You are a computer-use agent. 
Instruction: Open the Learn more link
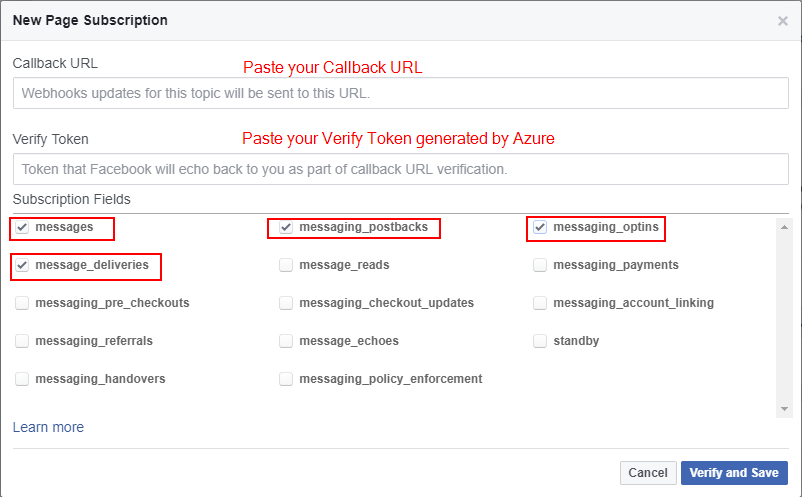point(48,427)
